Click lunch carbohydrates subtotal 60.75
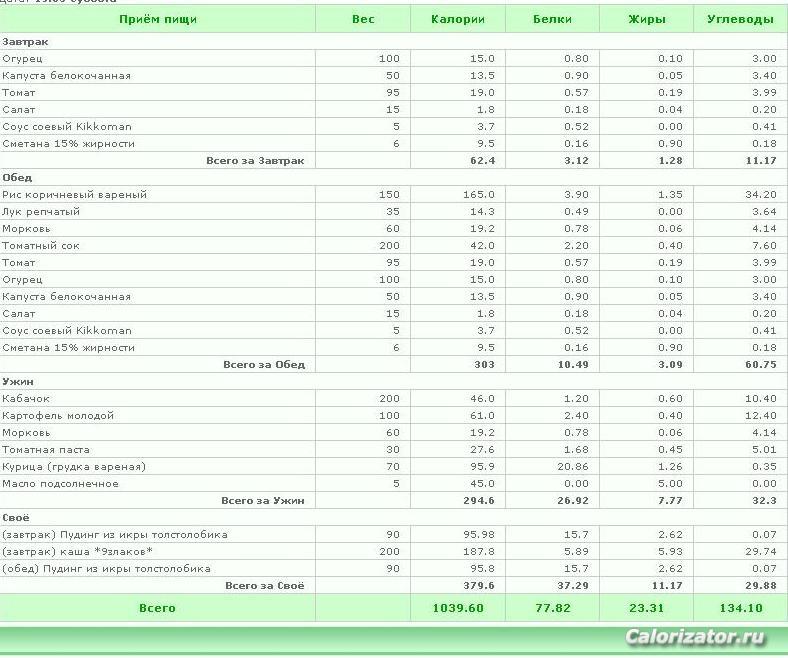The height and width of the screenshot is (658, 788). 761,364
